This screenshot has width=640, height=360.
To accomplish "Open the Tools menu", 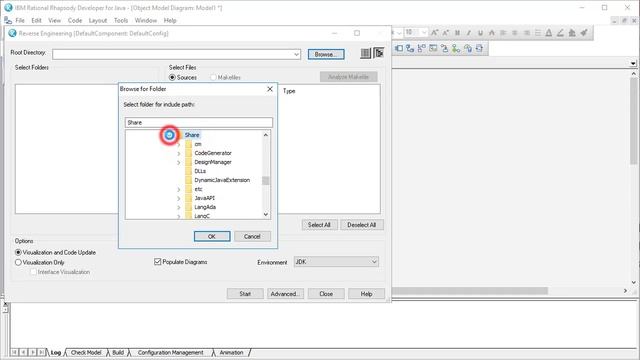I will coord(121,20).
